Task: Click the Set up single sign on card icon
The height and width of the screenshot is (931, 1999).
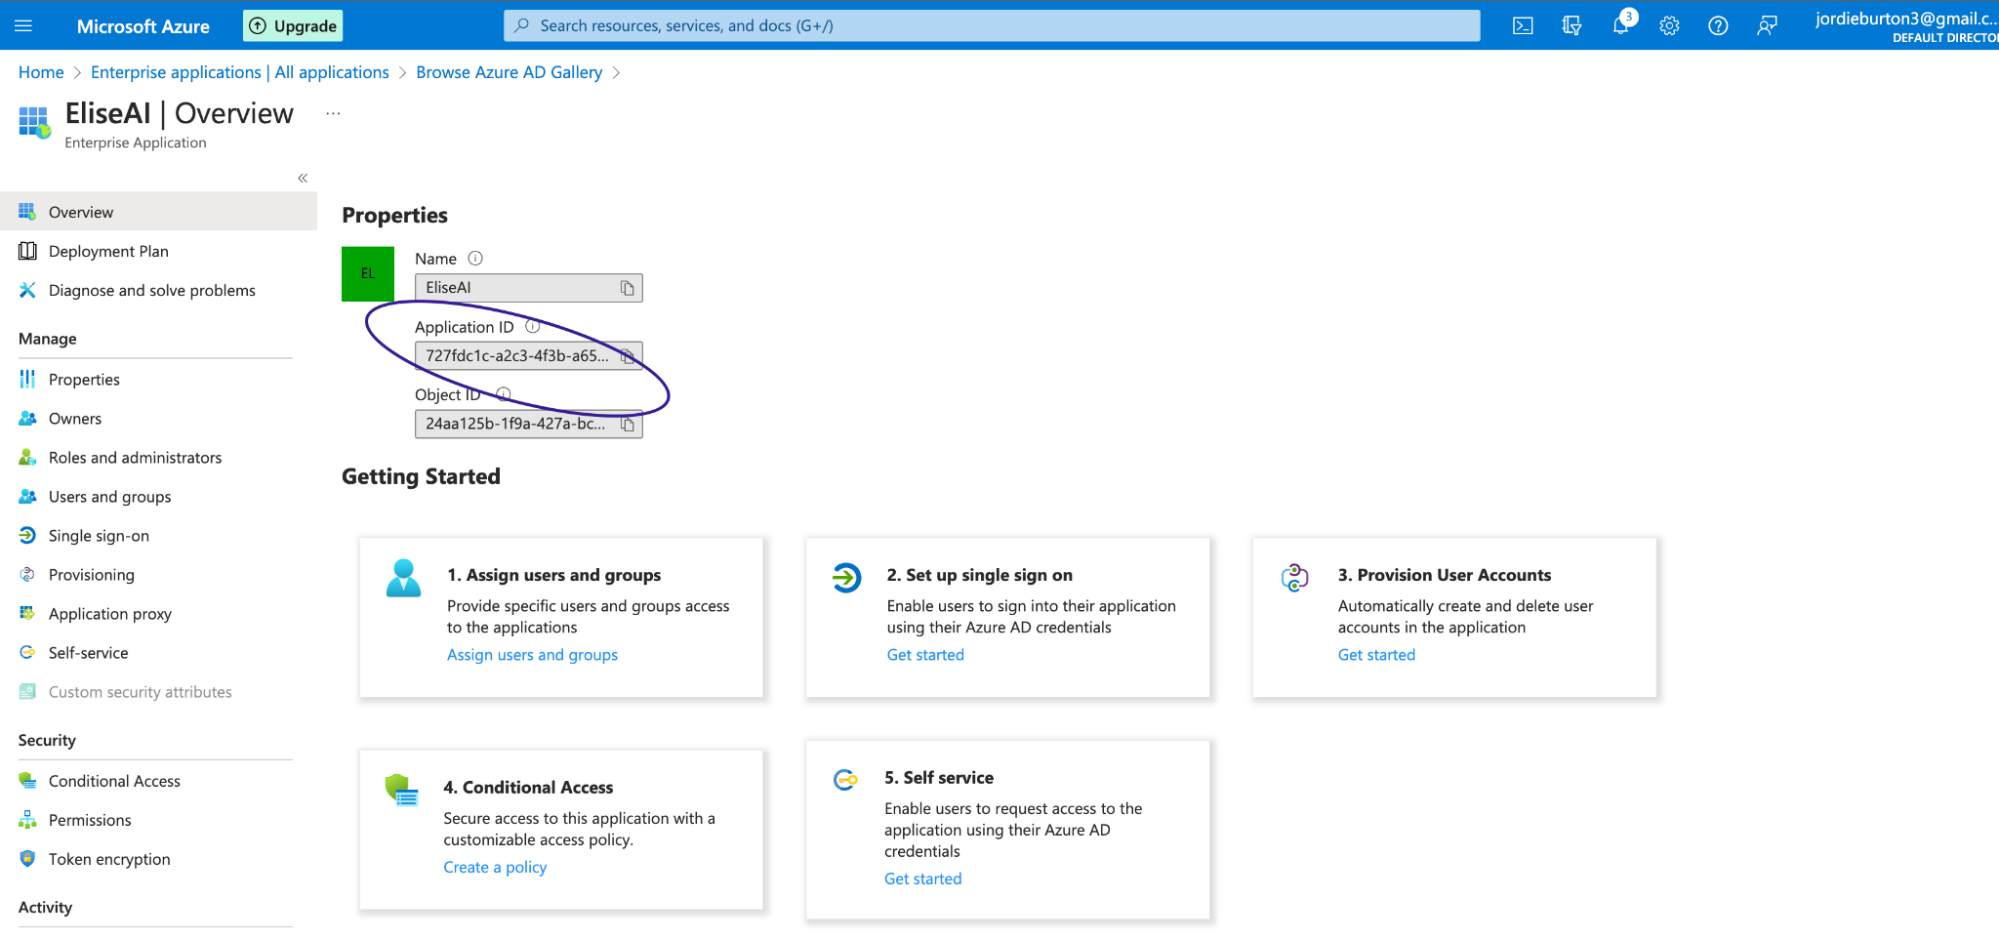Action: (846, 577)
